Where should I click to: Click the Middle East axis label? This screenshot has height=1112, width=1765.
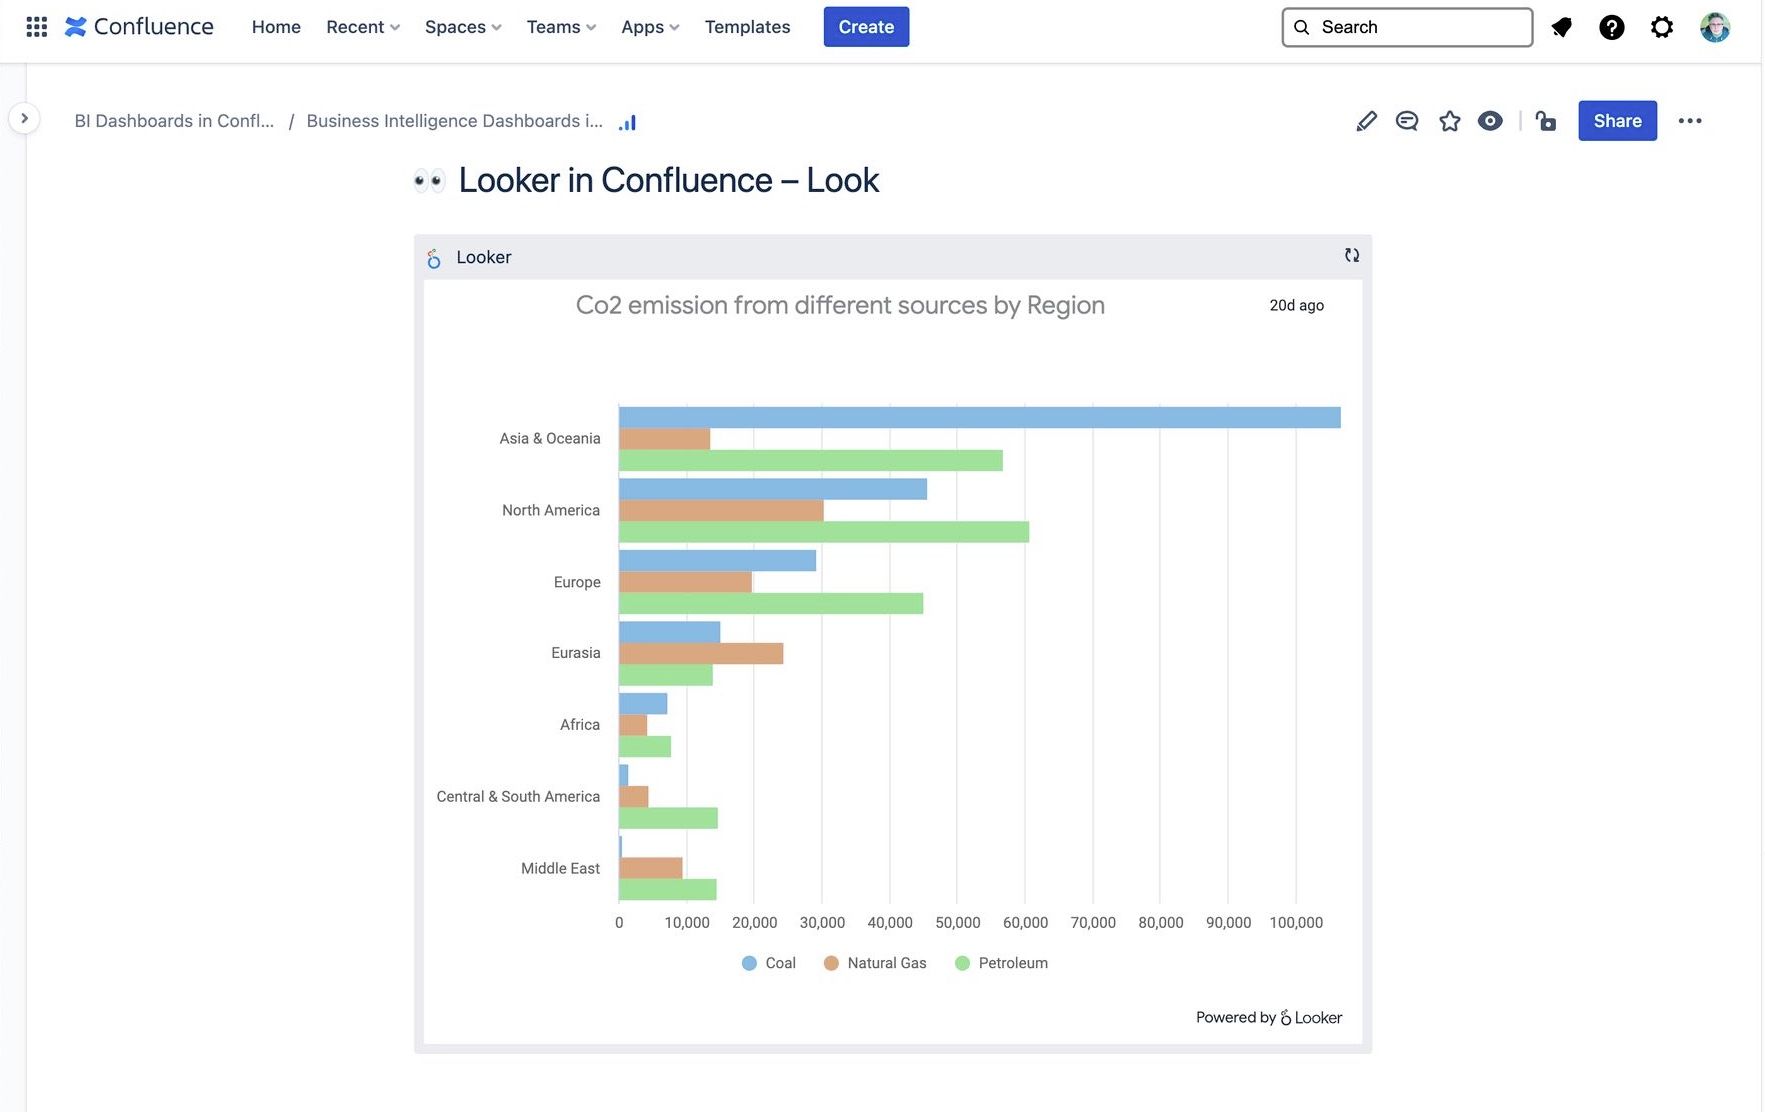pos(560,868)
